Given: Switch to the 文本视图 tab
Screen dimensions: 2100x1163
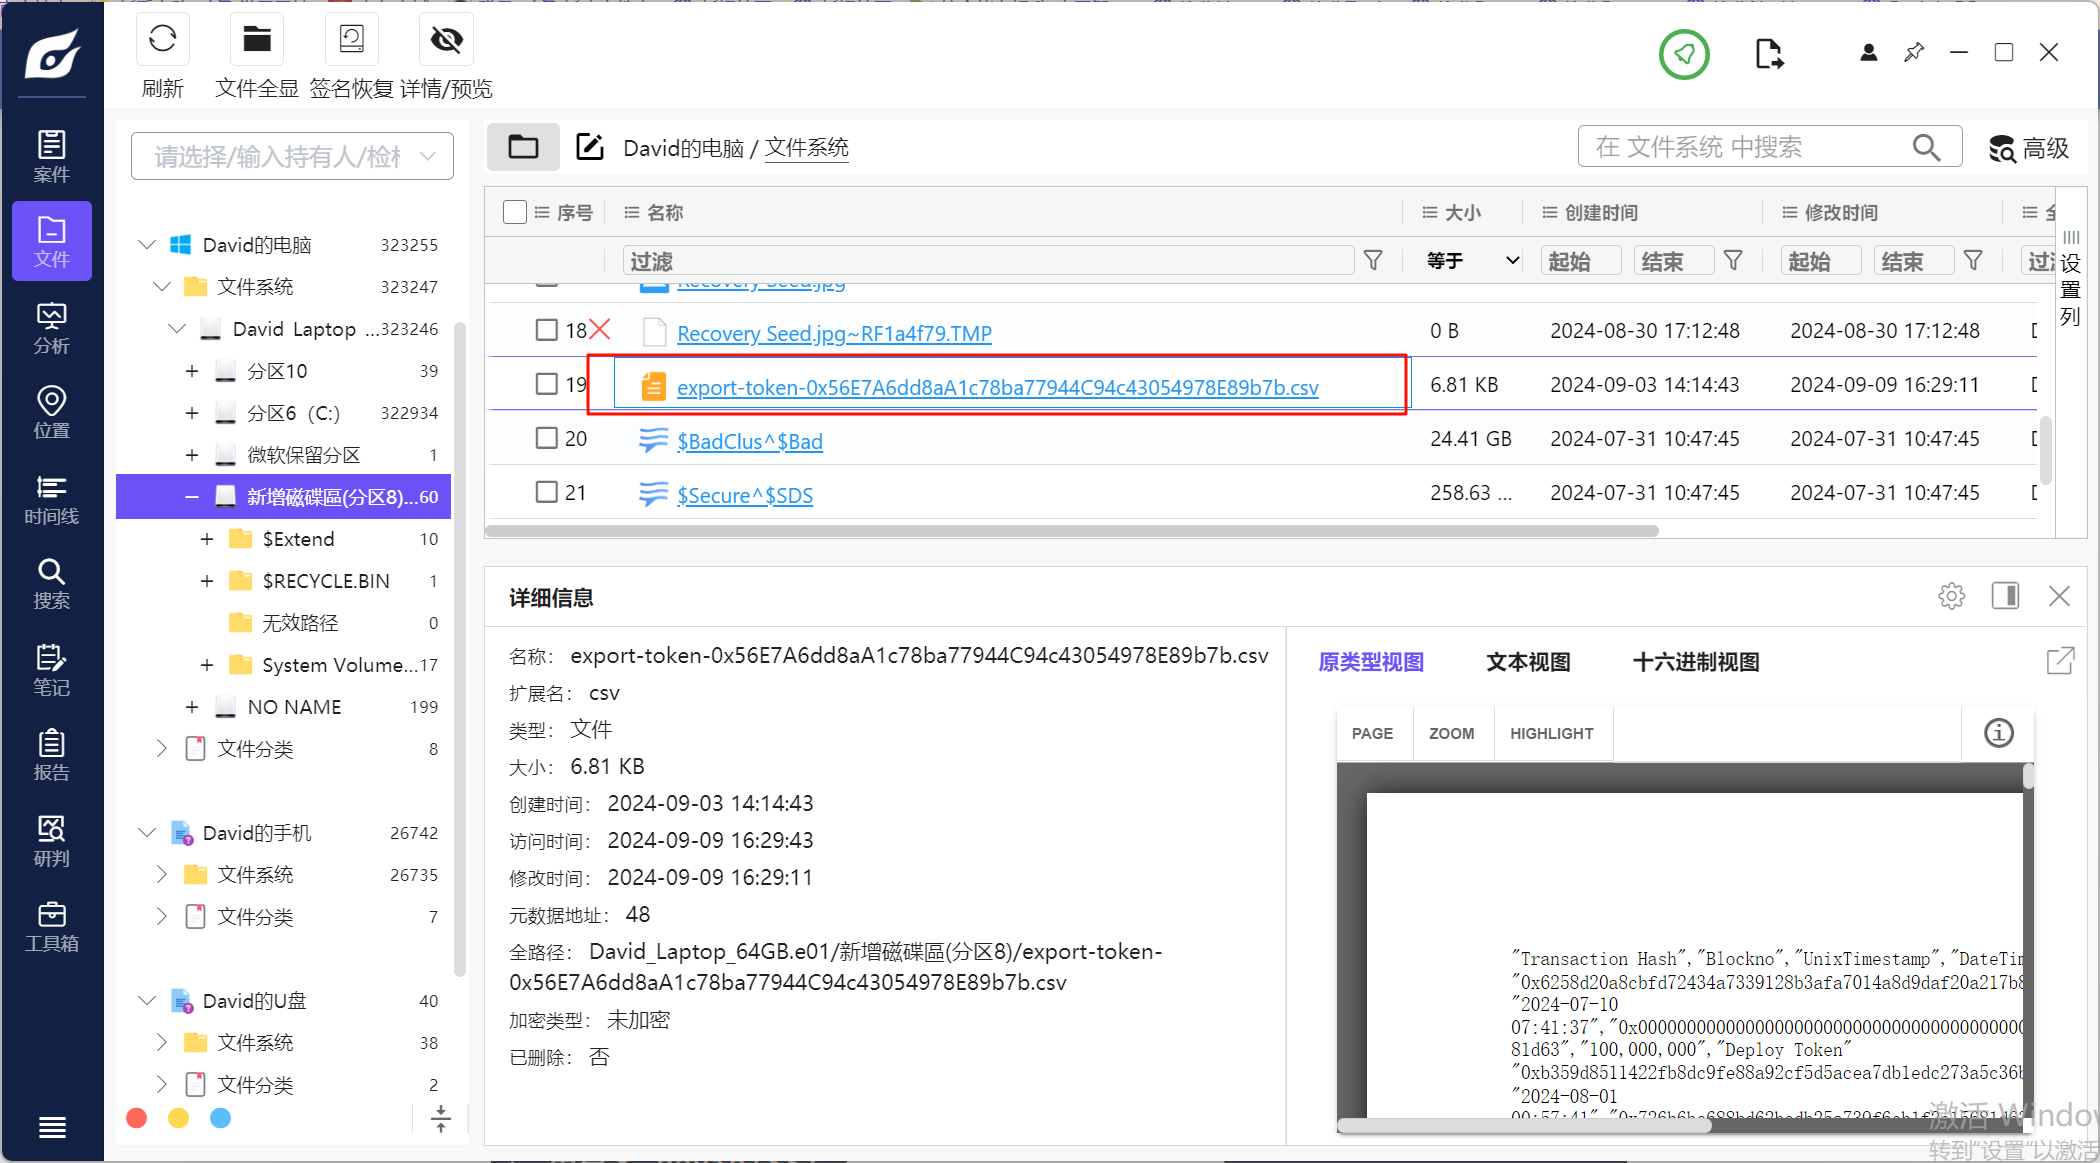Looking at the screenshot, I should click(1528, 662).
